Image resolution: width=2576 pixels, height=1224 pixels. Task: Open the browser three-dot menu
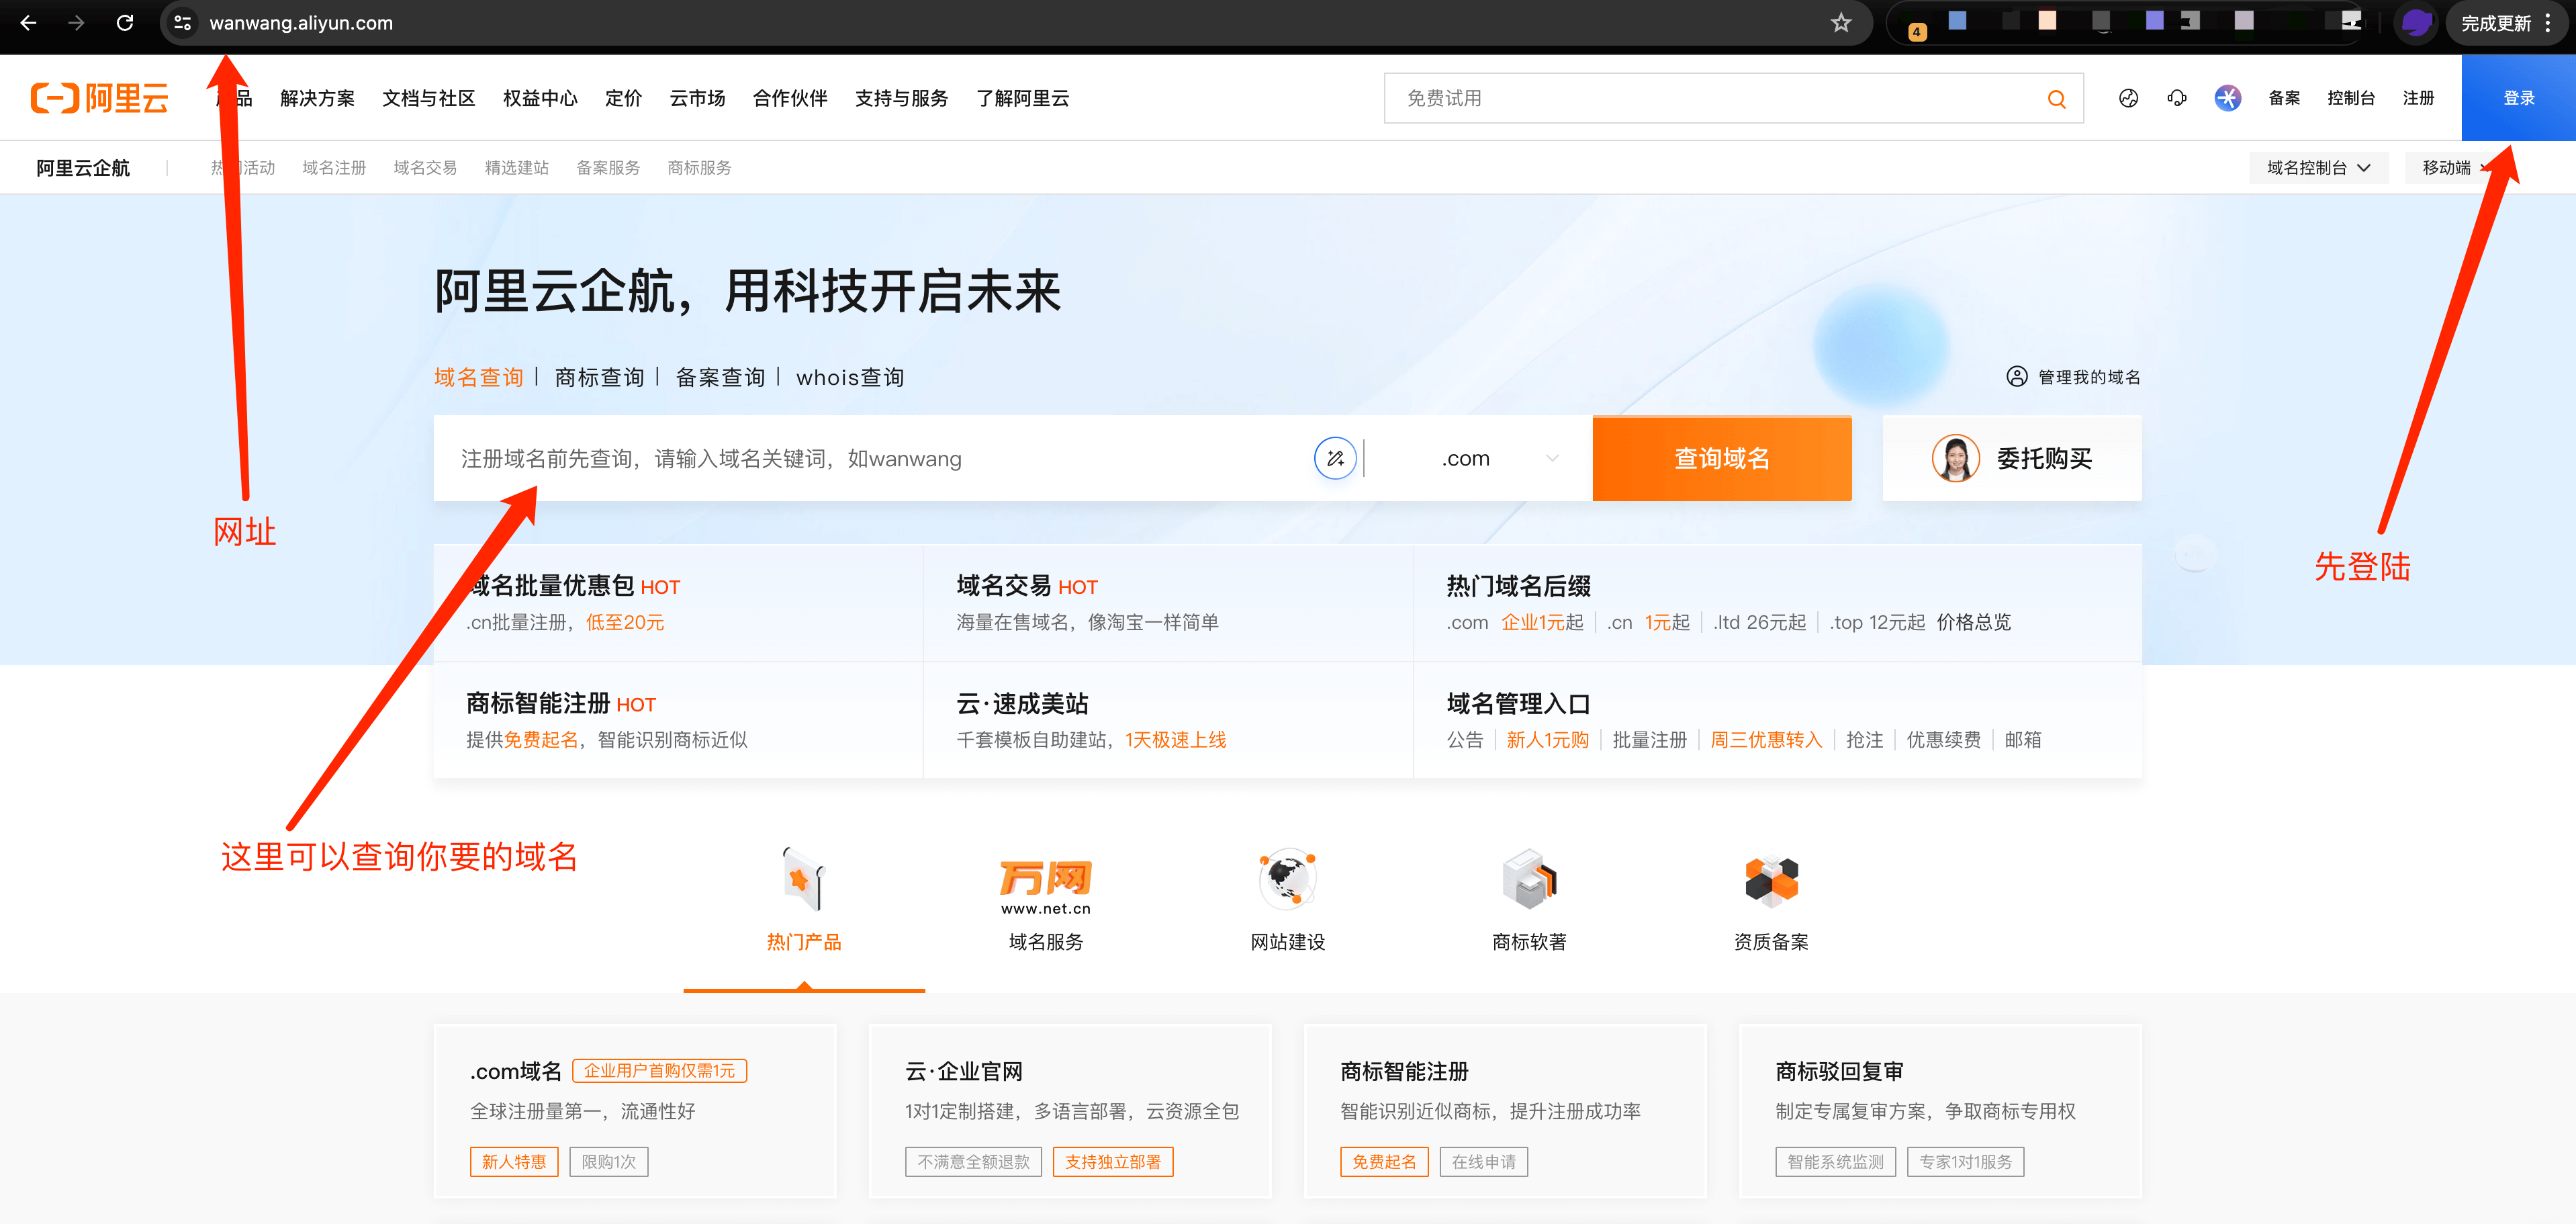click(x=2547, y=22)
